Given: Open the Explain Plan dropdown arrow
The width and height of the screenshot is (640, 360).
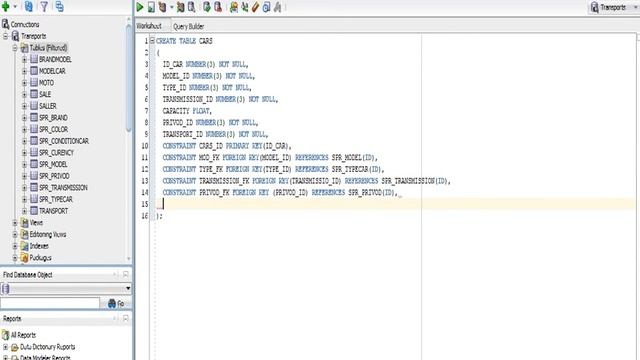Looking at the screenshot, I should click(171, 7).
